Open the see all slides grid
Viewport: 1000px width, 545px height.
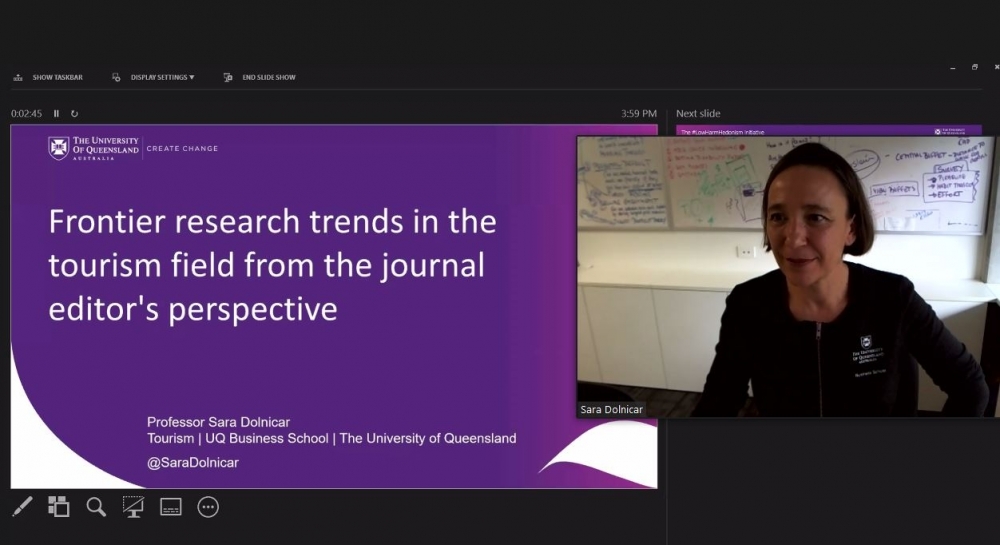[59, 507]
